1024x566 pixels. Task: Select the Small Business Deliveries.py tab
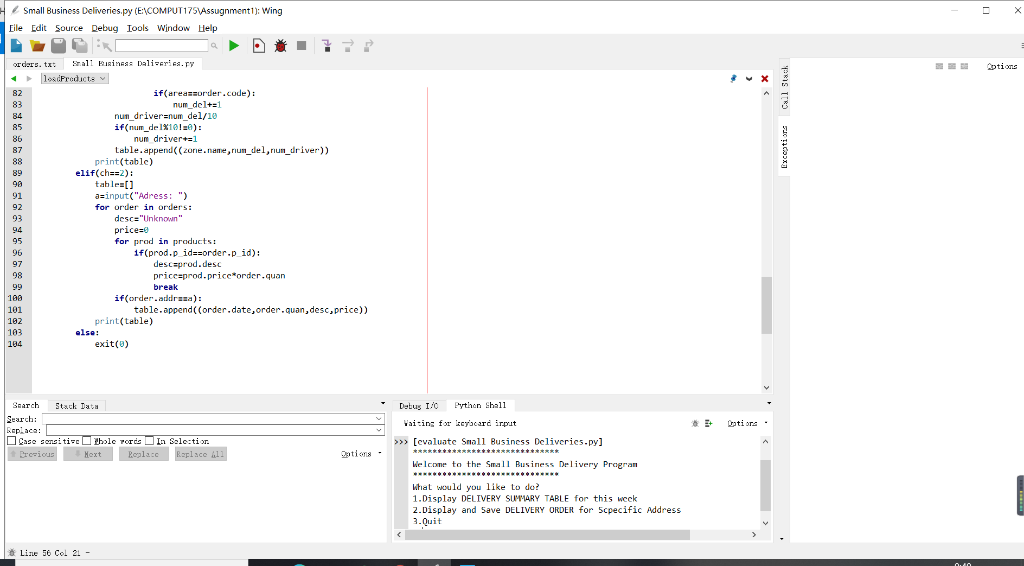(133, 63)
